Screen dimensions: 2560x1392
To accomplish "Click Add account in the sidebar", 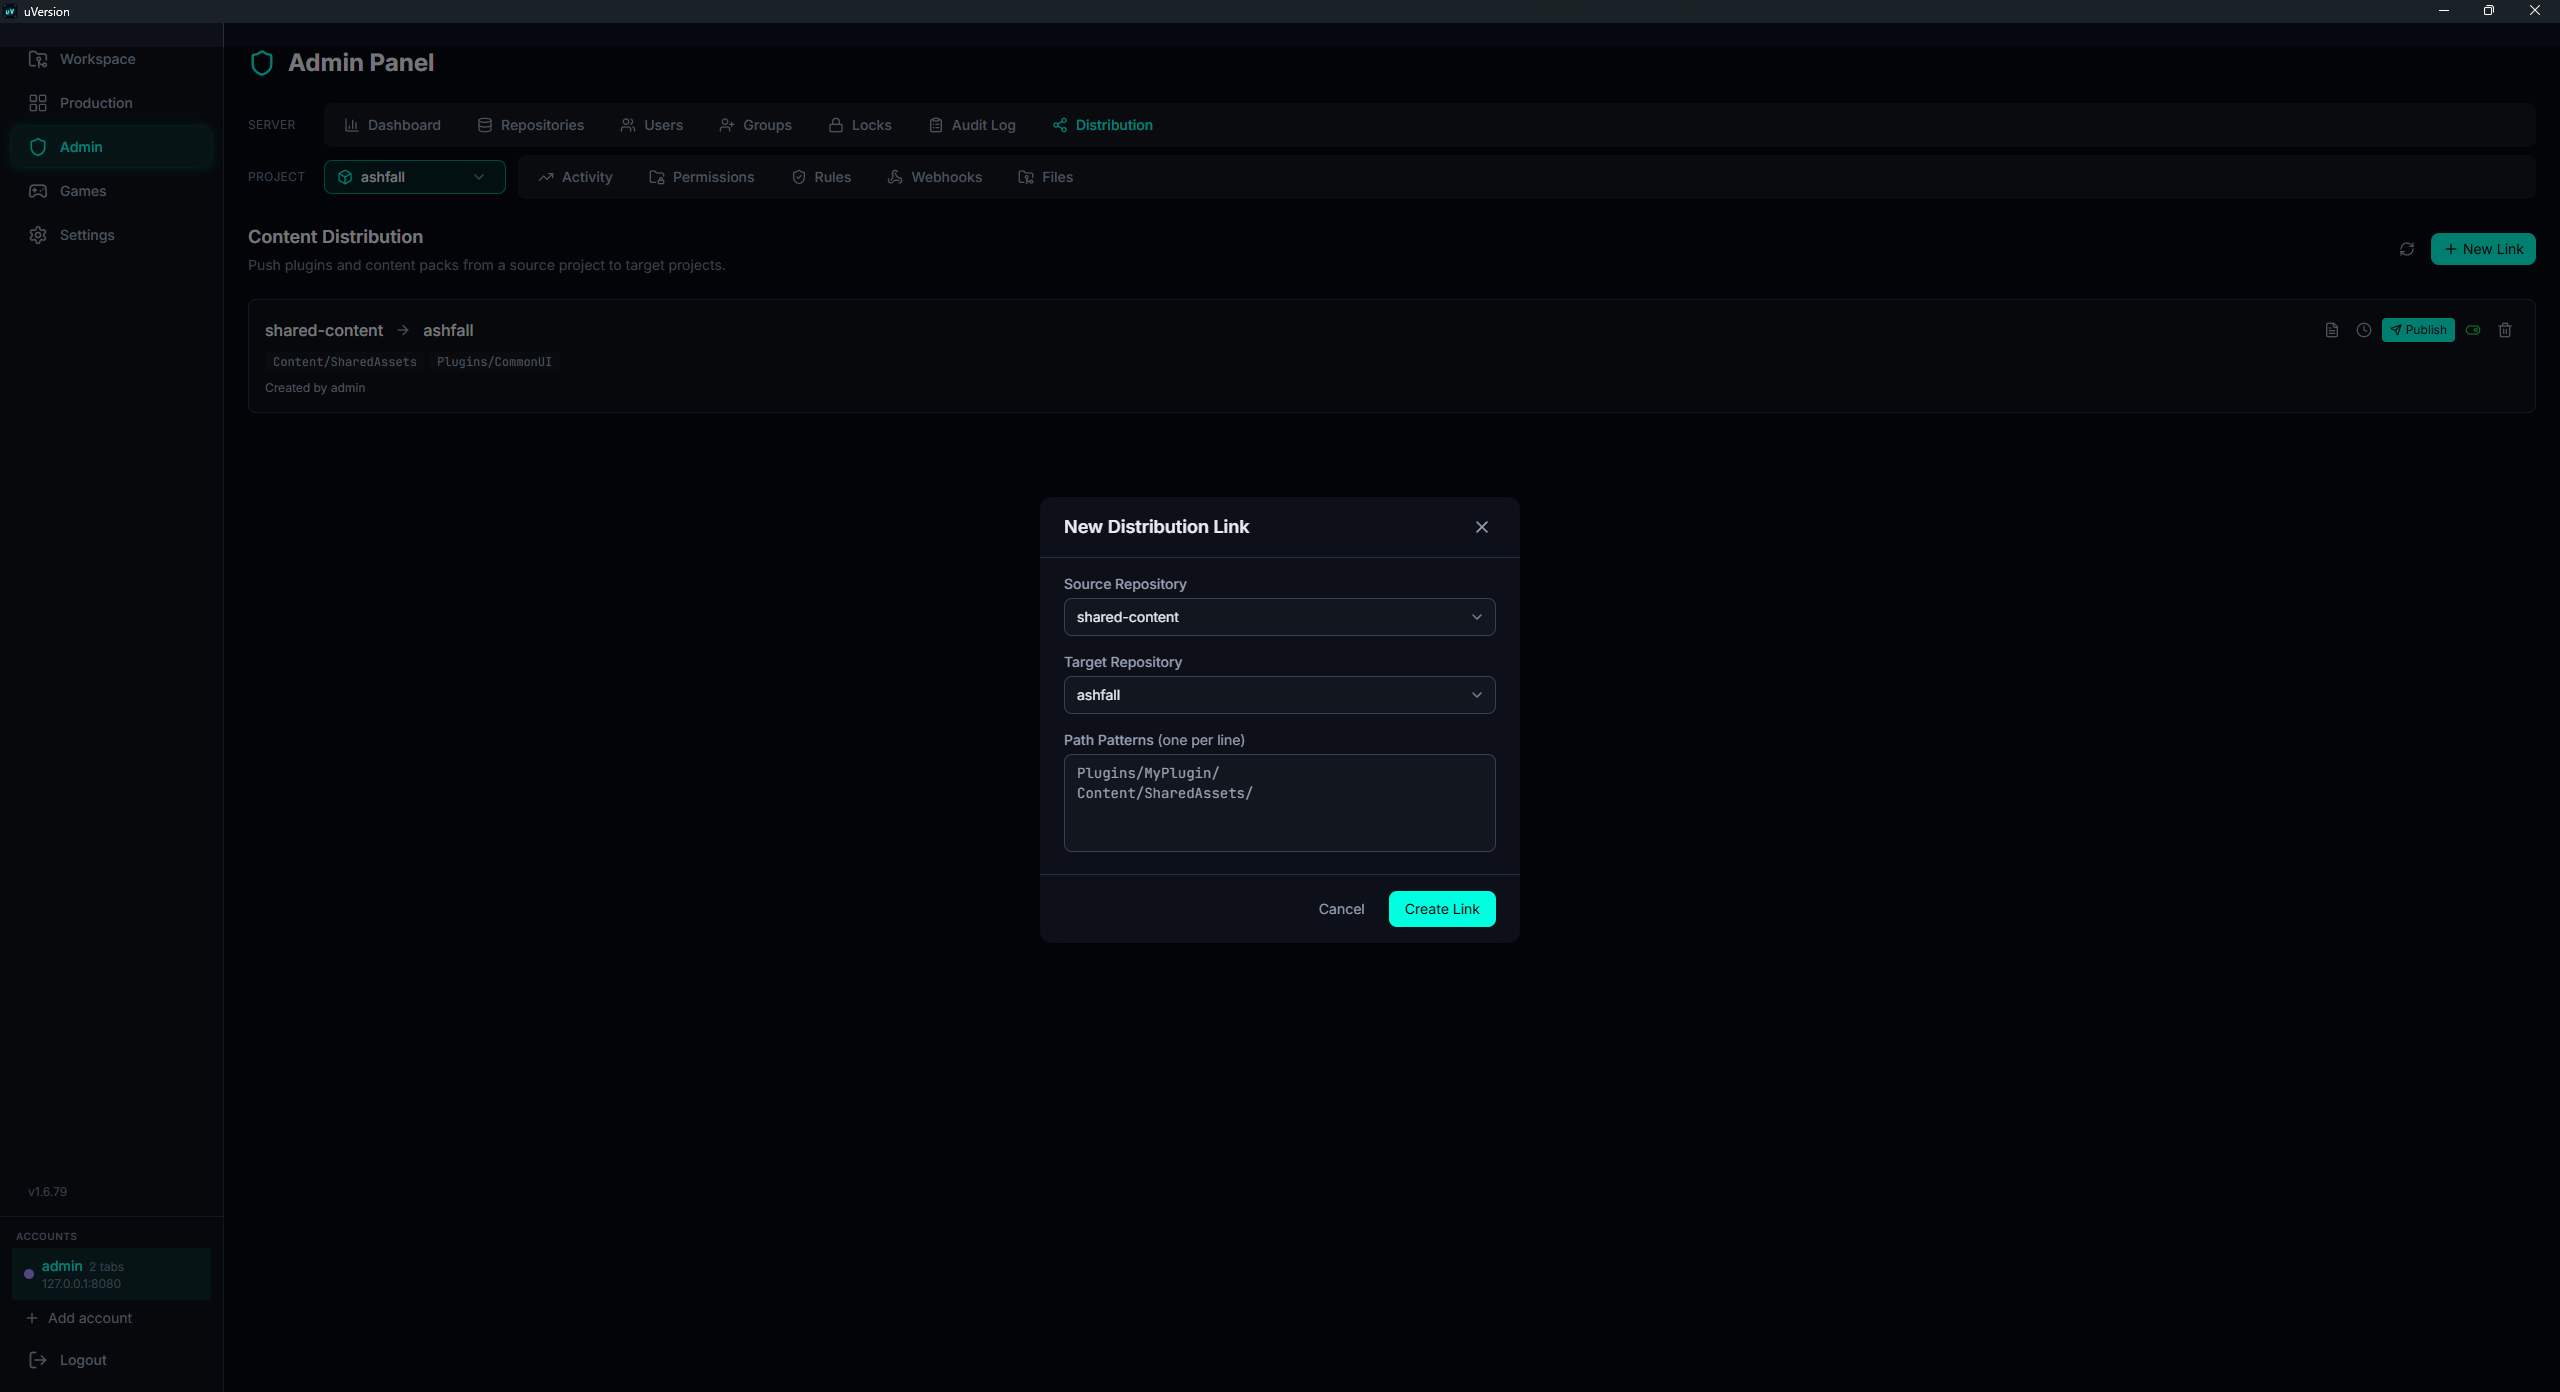I will [79, 1318].
